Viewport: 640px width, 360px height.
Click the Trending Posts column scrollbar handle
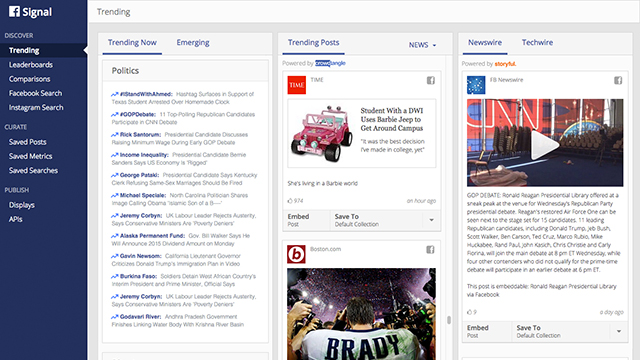(449, 320)
